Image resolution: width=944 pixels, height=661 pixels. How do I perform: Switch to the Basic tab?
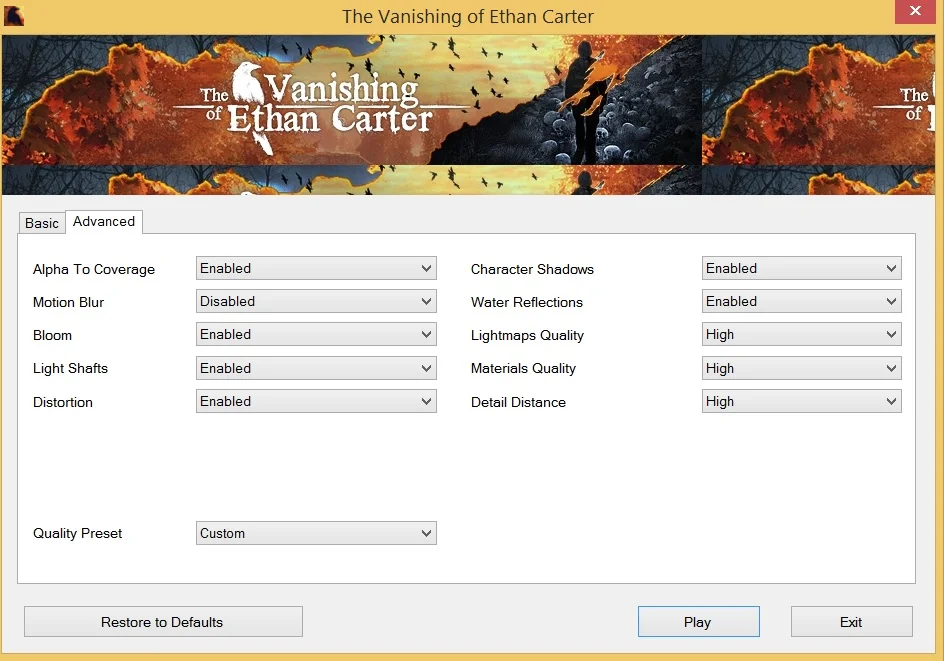pos(42,223)
